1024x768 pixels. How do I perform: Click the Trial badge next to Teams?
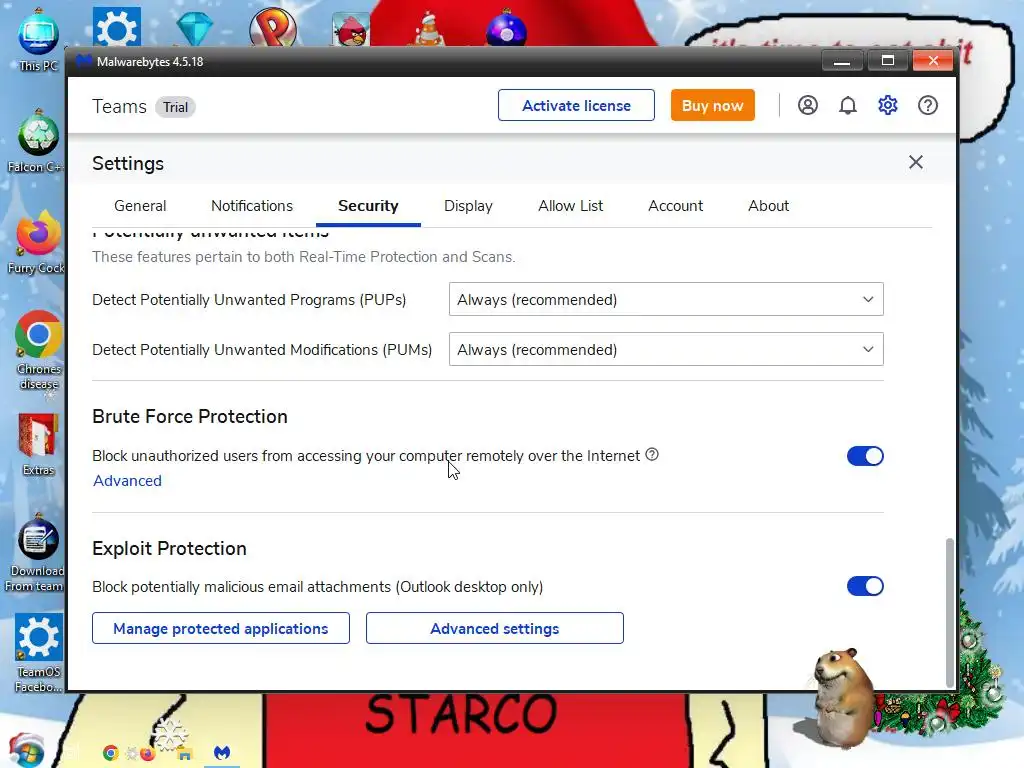175,107
